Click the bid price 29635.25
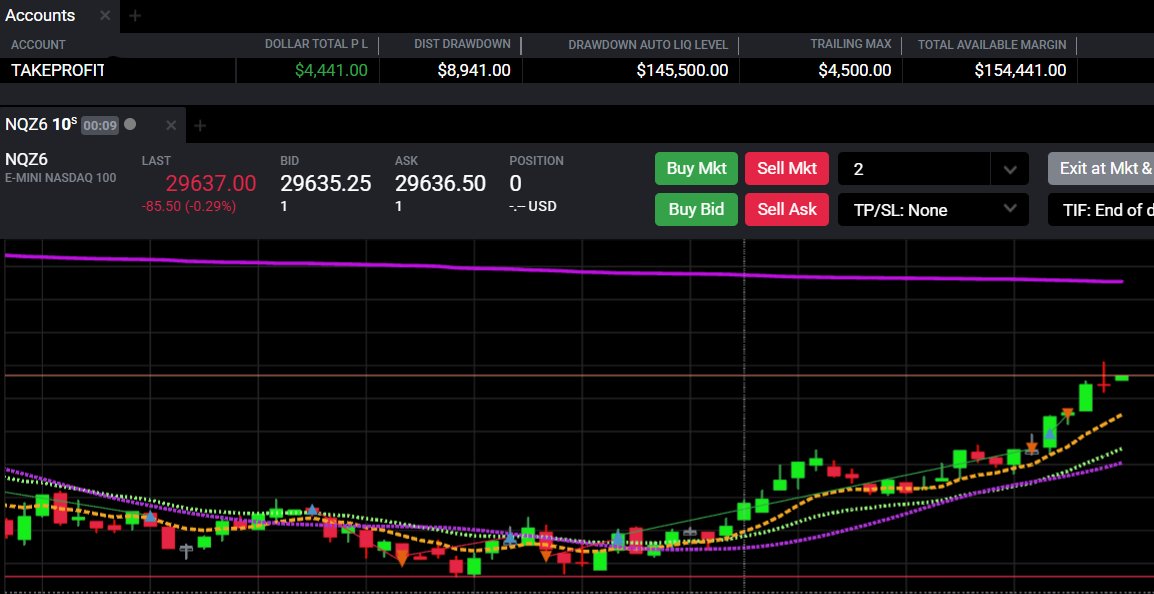This screenshot has height=594, width=1154. [x=325, y=183]
